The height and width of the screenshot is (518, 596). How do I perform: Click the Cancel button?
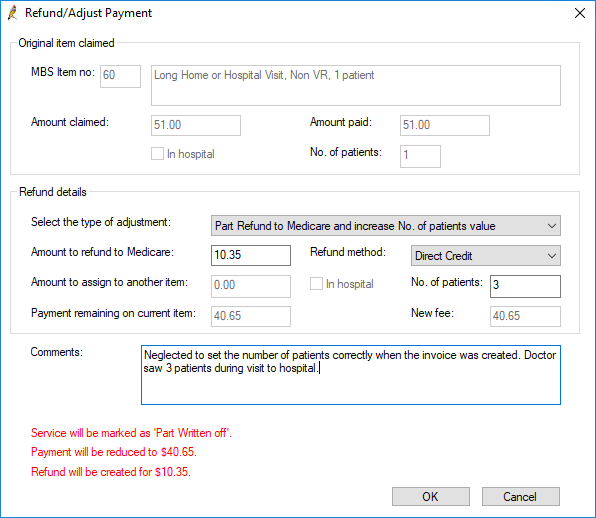tap(520, 496)
